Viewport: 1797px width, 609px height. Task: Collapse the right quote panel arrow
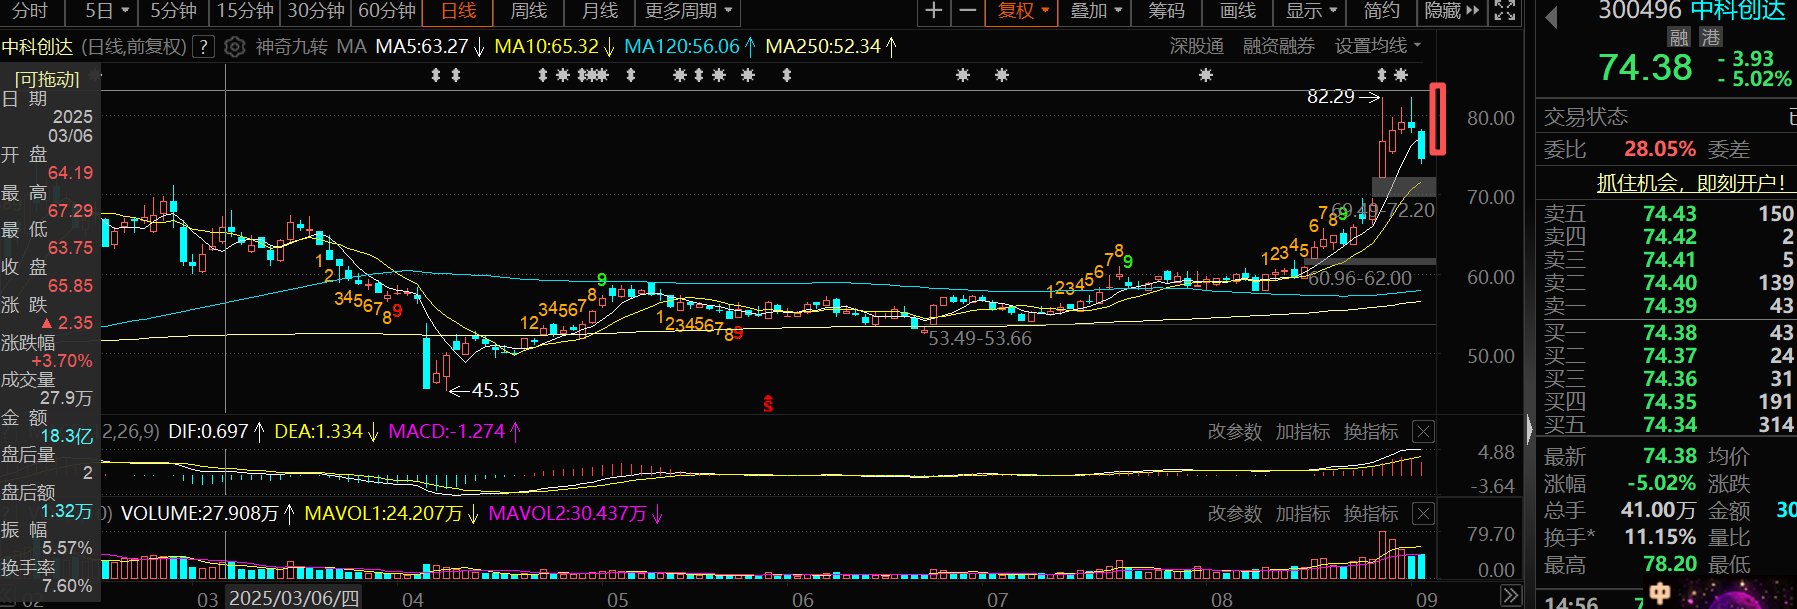1529,430
